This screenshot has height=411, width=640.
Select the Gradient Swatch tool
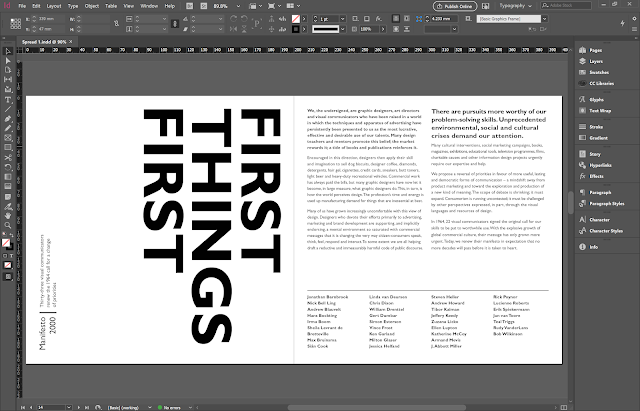8,177
